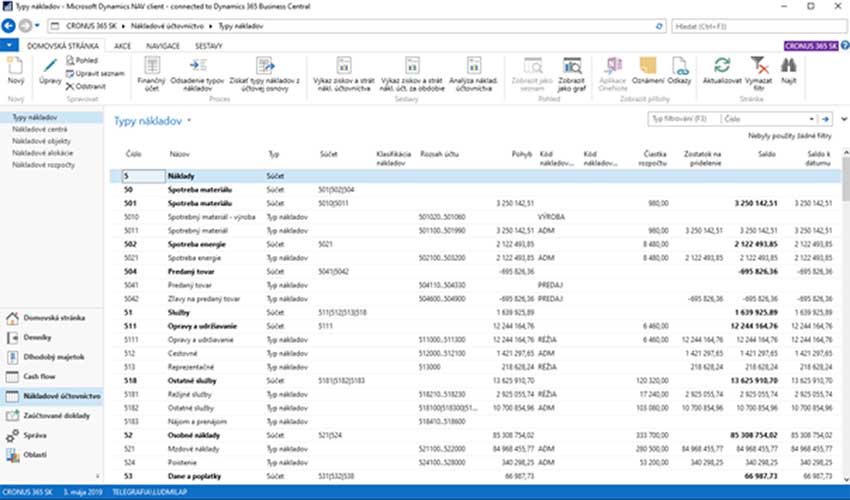
Task: Sort by Názov column header
Action: [179, 154]
